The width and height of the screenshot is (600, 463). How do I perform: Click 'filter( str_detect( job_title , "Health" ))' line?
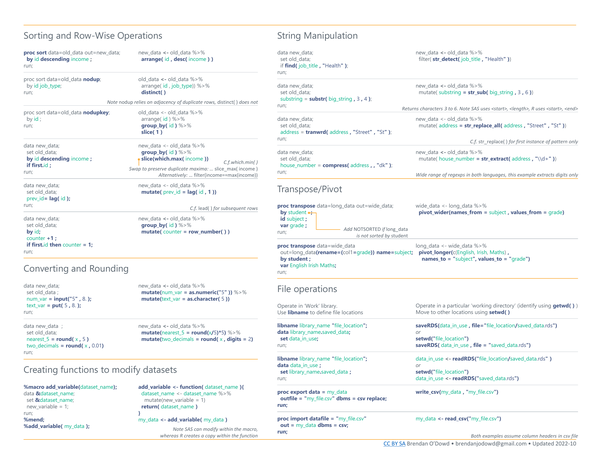(x=465, y=59)
